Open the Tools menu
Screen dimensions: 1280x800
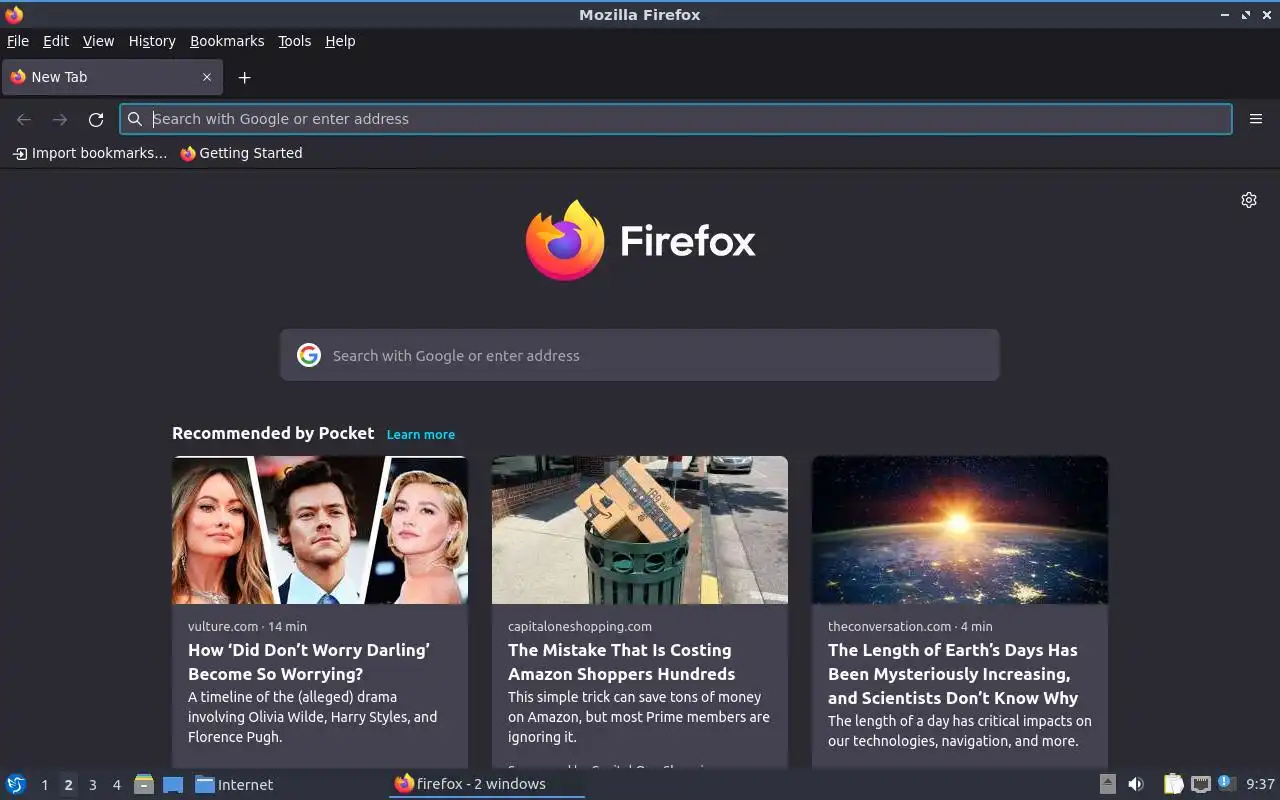pos(295,41)
